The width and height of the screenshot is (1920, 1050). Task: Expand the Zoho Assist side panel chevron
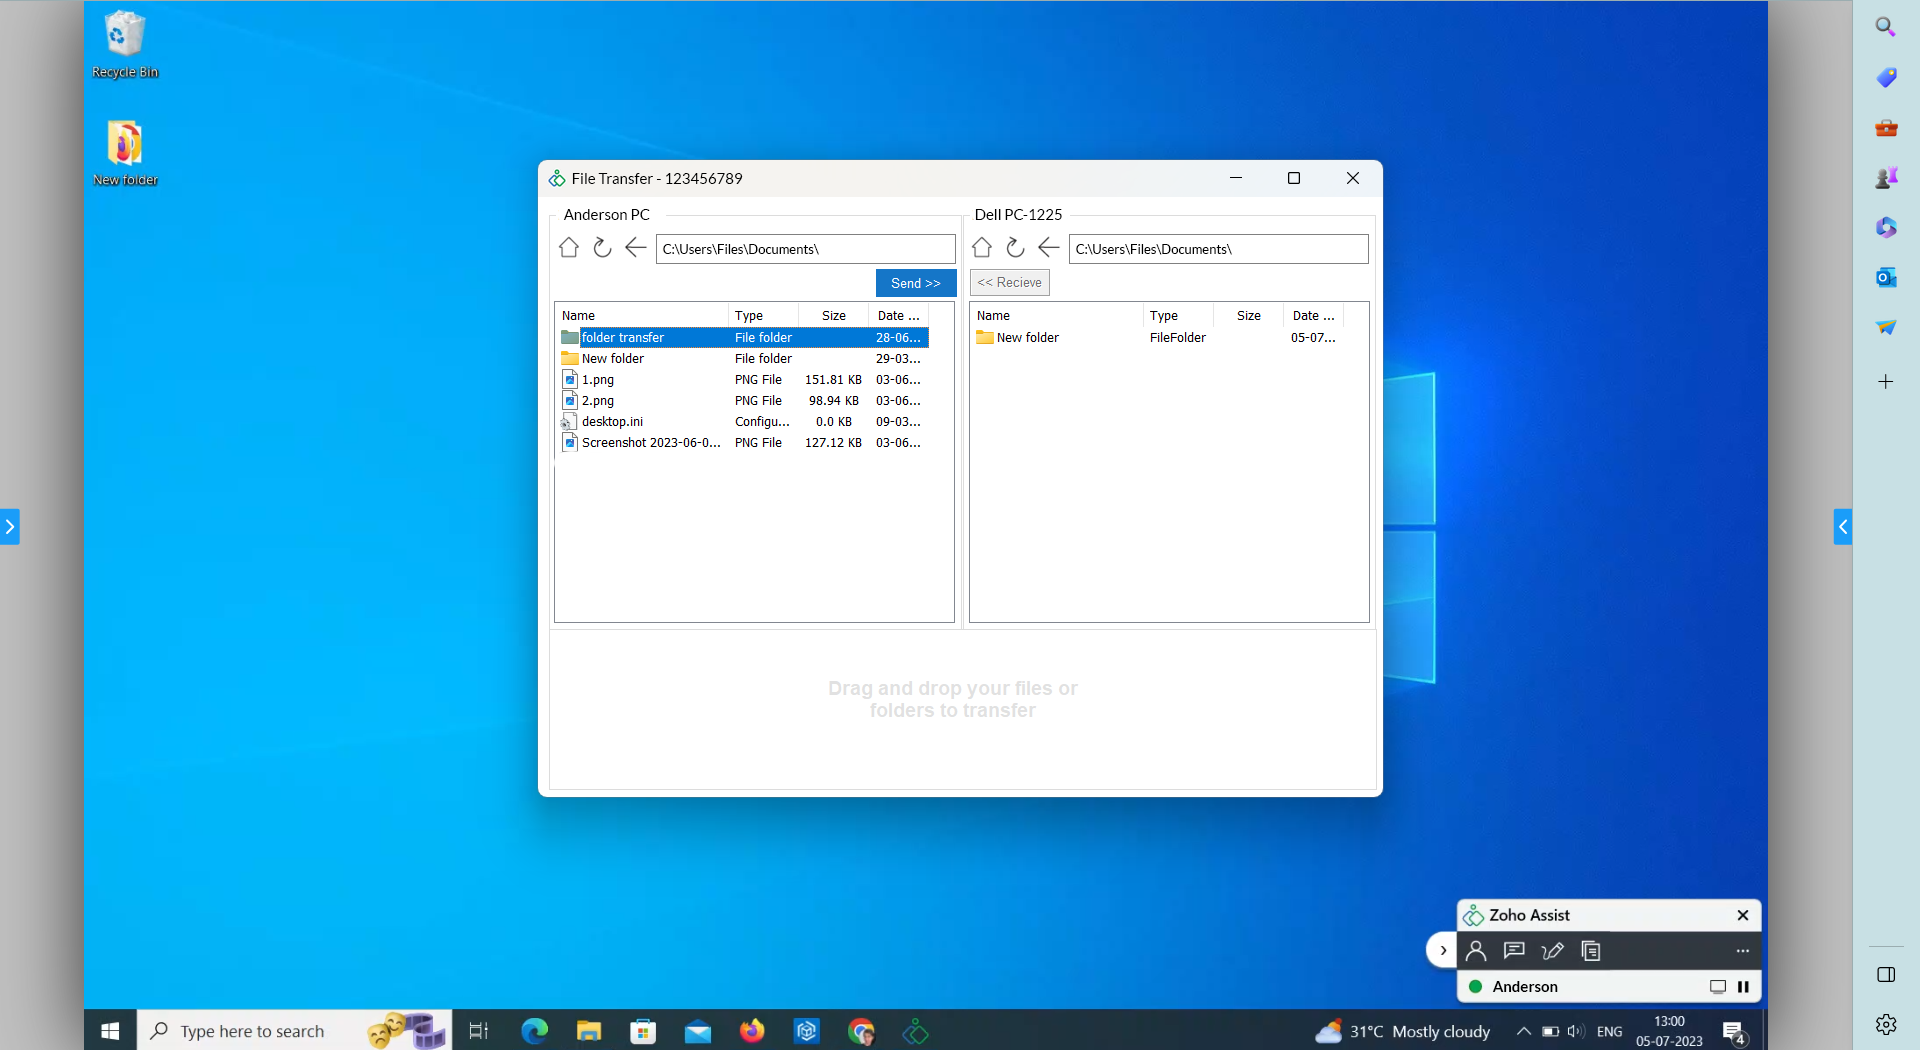(1441, 950)
